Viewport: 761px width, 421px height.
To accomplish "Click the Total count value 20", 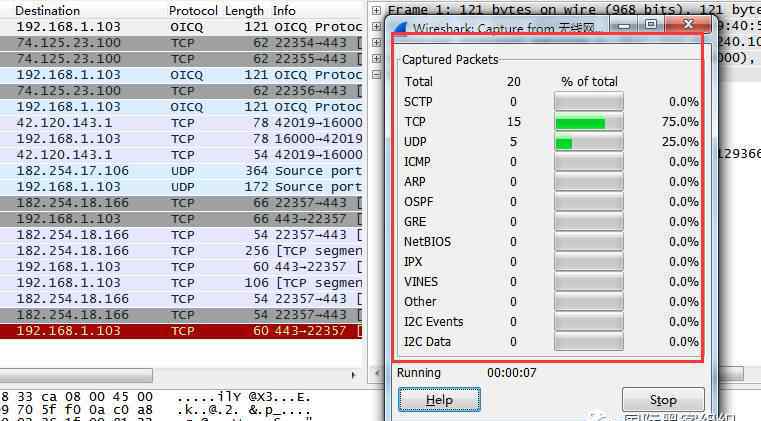I will coord(513,82).
